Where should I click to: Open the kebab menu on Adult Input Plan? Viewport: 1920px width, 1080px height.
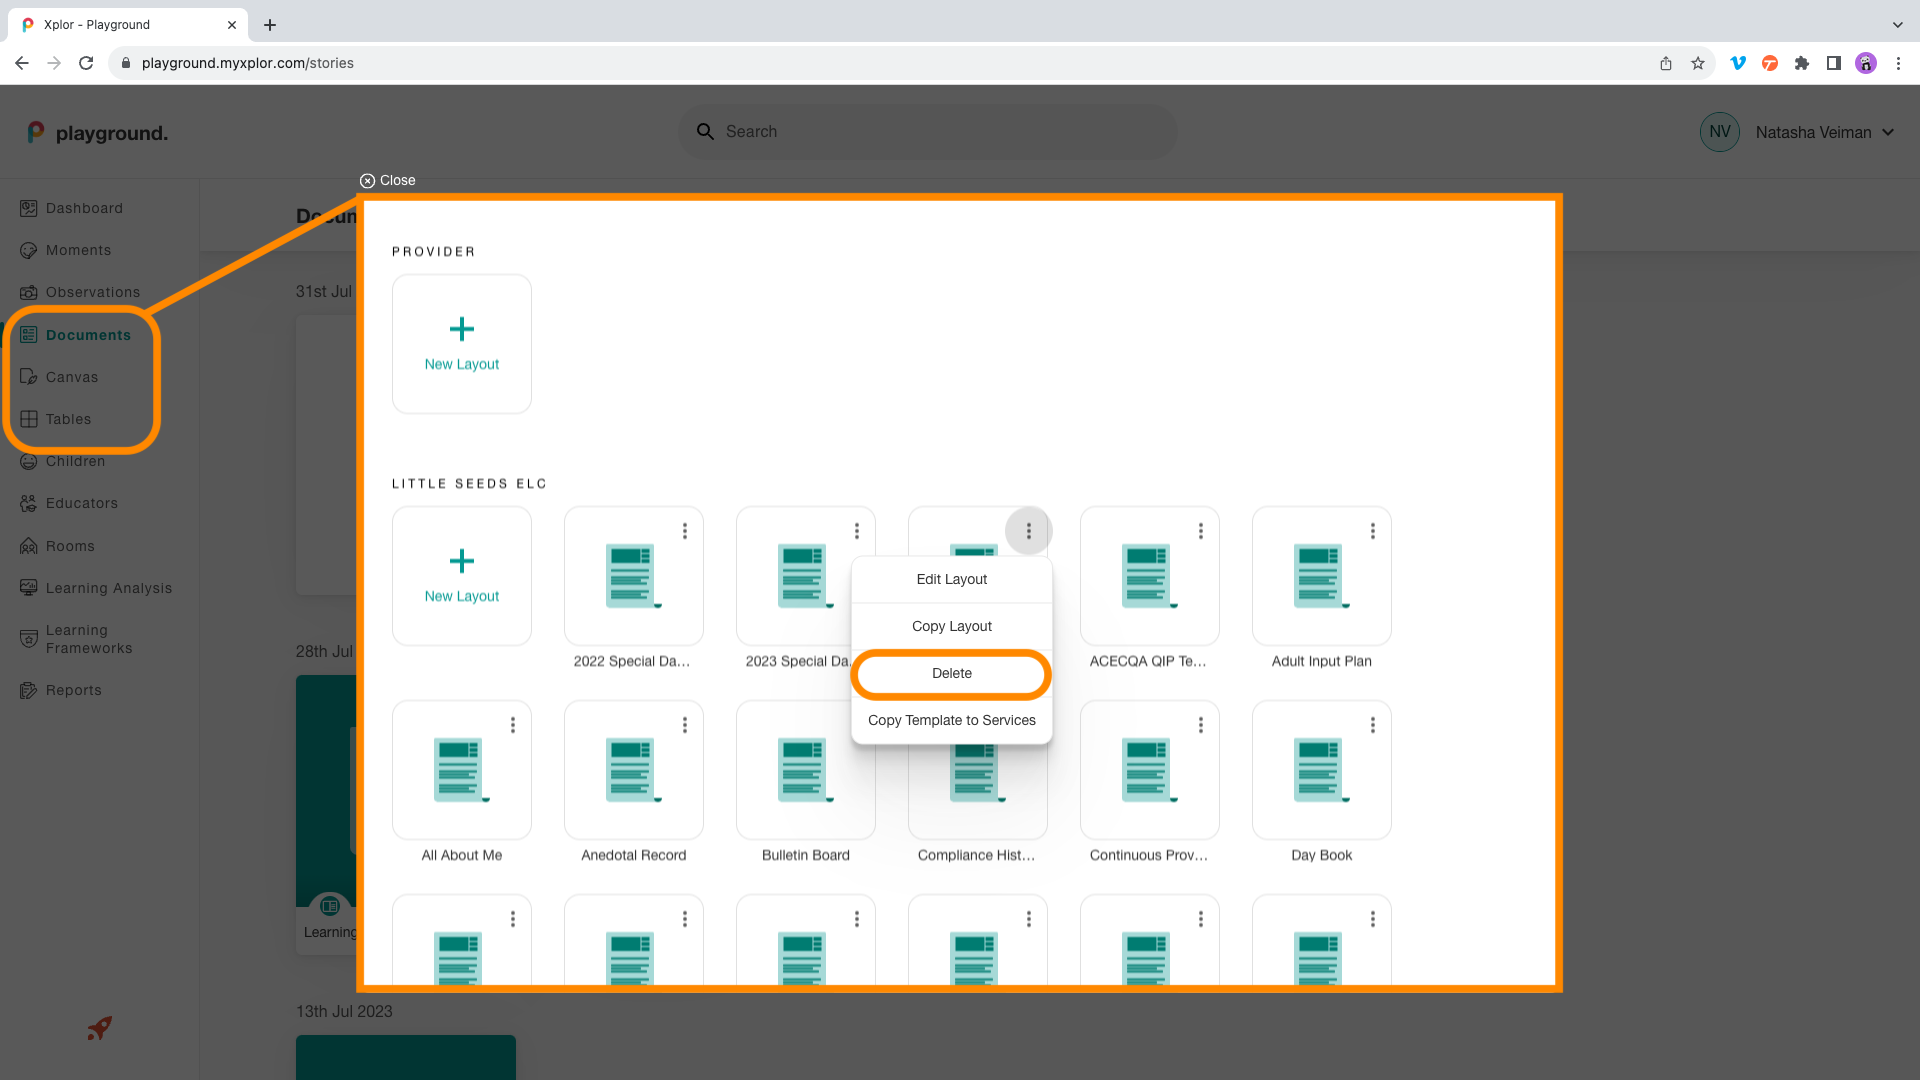coord(1373,531)
